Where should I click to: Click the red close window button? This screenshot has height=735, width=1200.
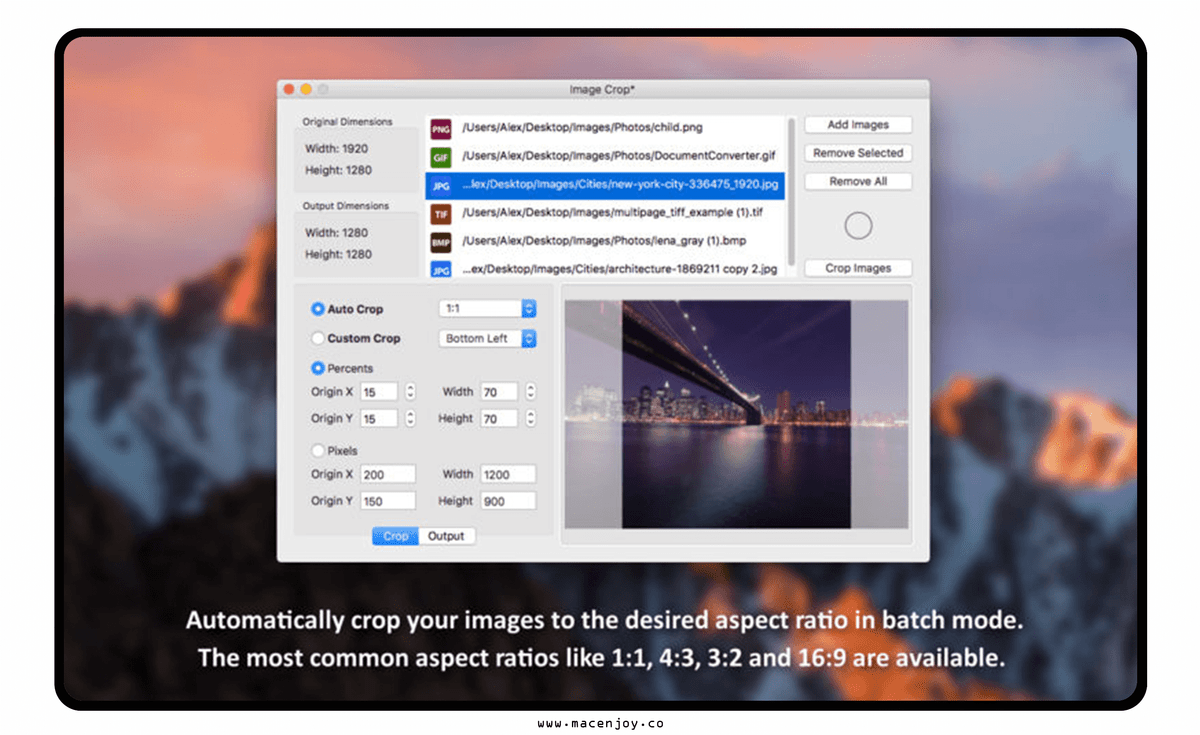point(290,89)
